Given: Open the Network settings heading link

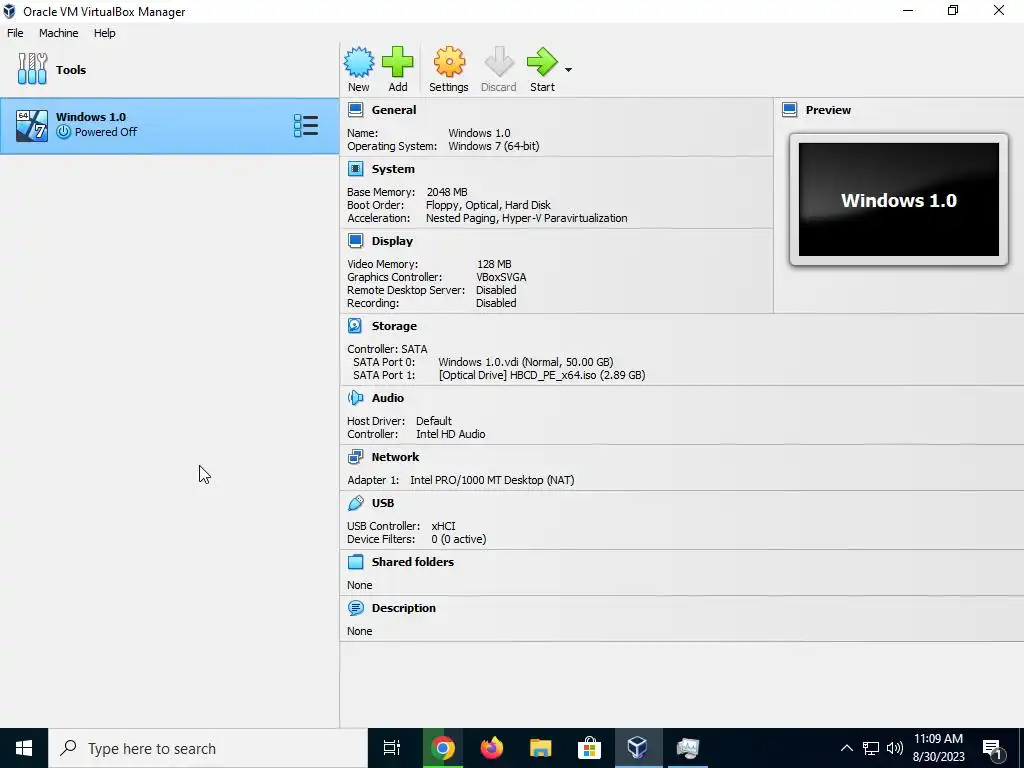Looking at the screenshot, I should [x=396, y=457].
